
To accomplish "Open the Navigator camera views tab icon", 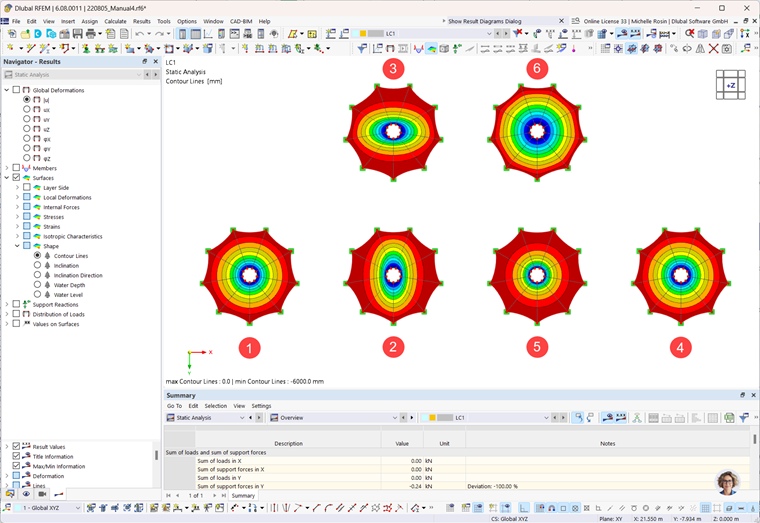I will pos(42,494).
